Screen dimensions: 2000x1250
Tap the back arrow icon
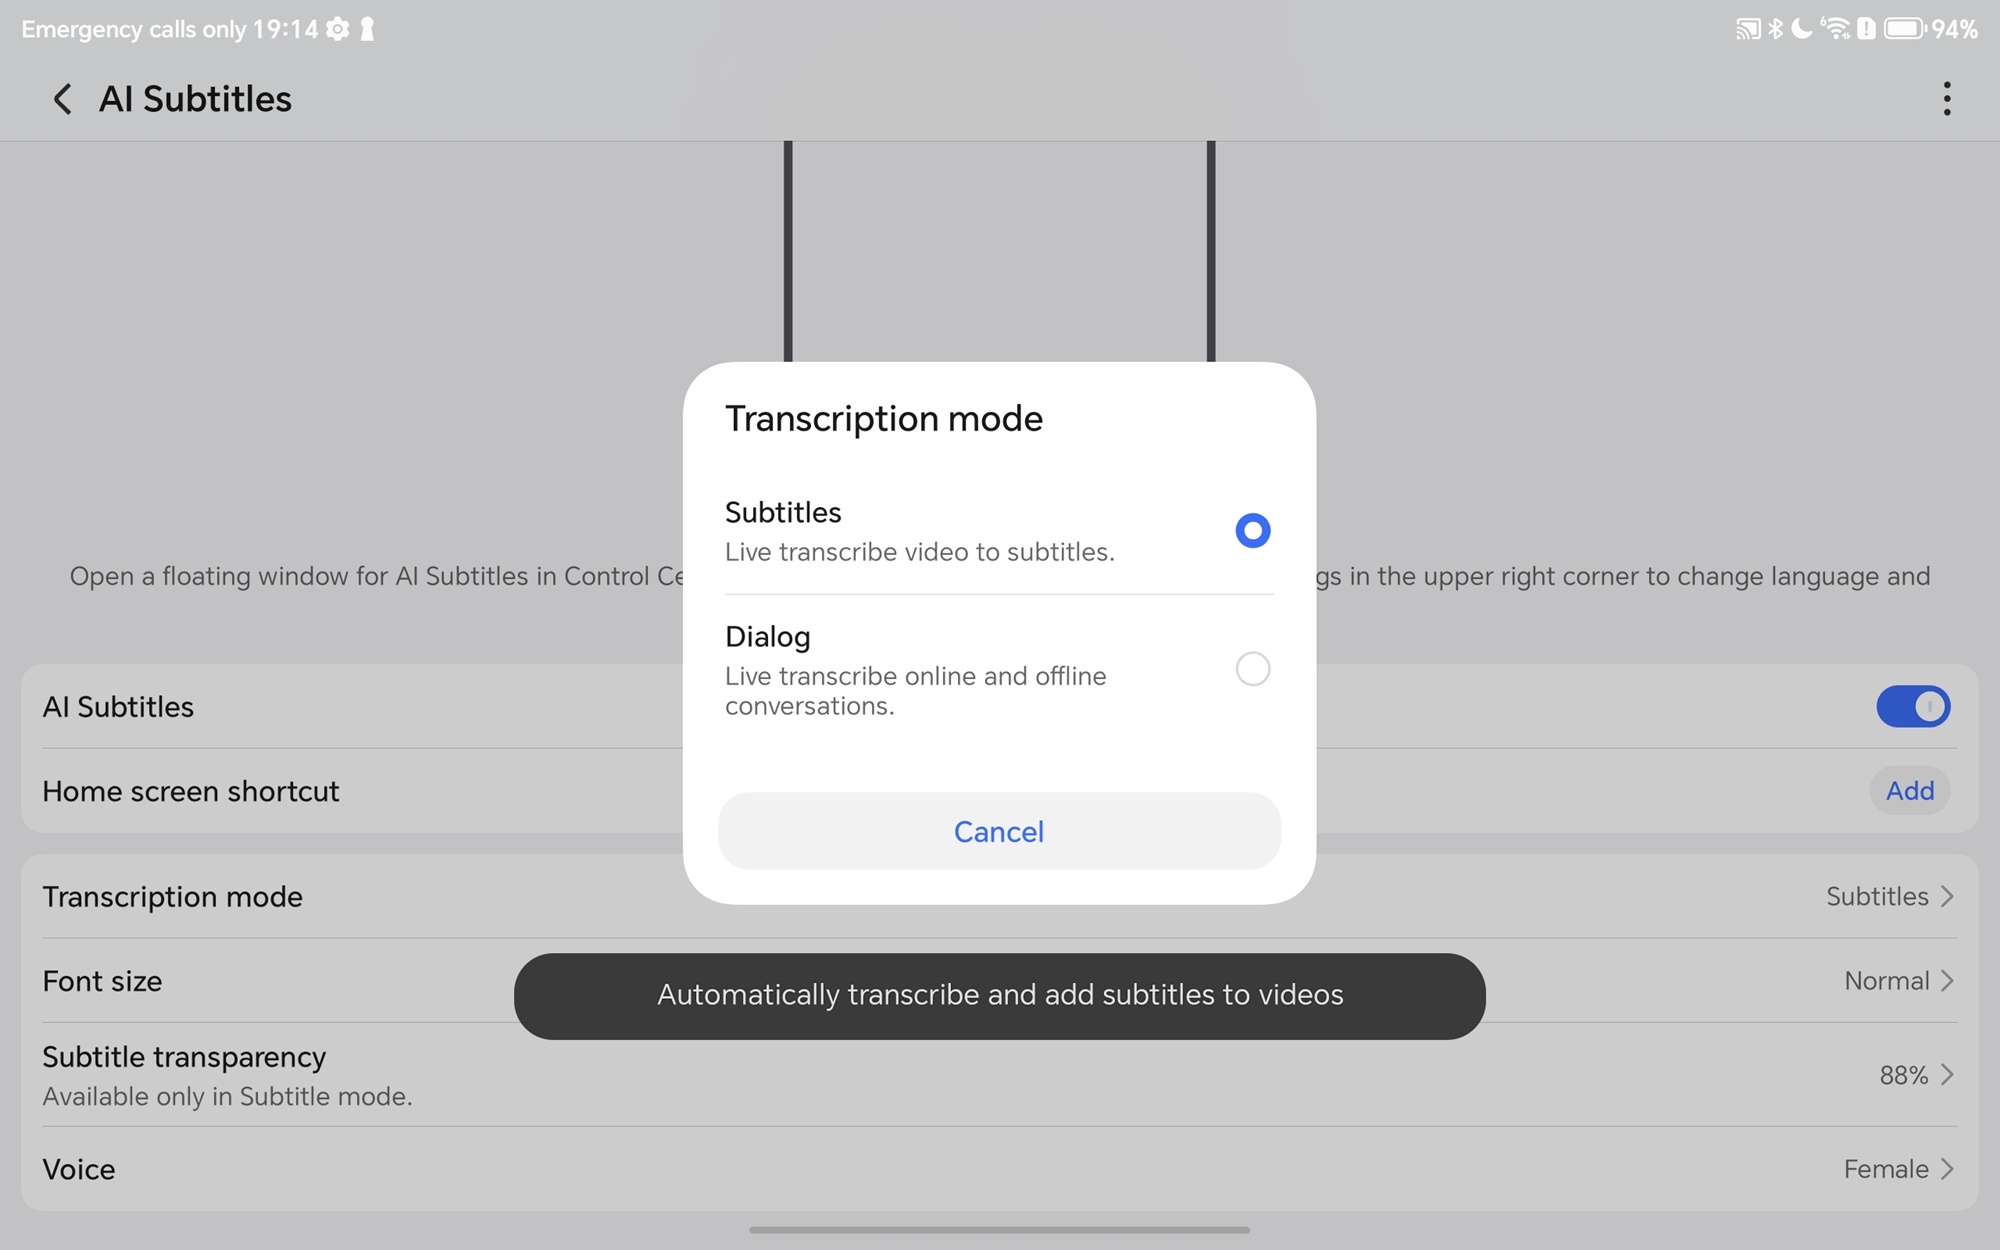[x=62, y=99]
